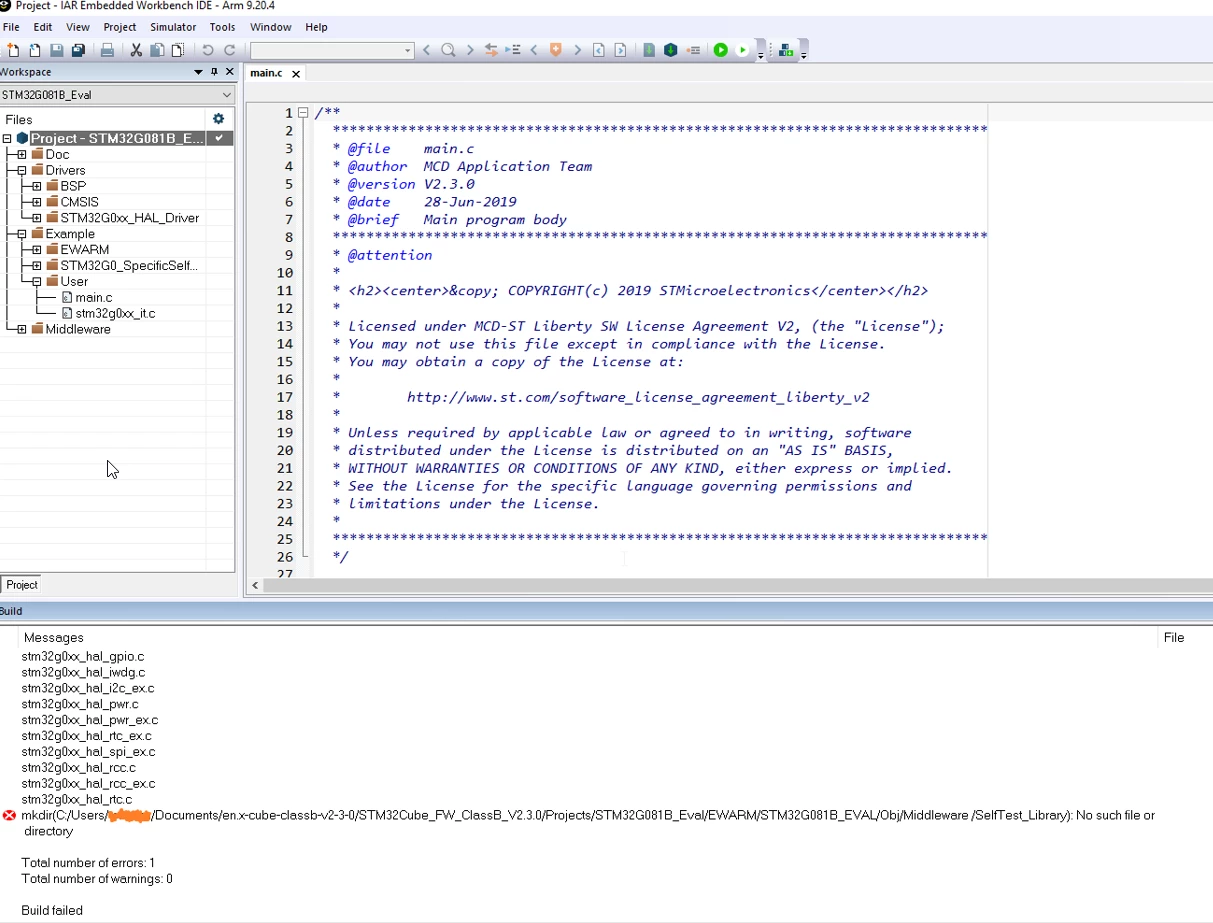Click in the quick search input field
The width and height of the screenshot is (1213, 923).
pos(326,50)
